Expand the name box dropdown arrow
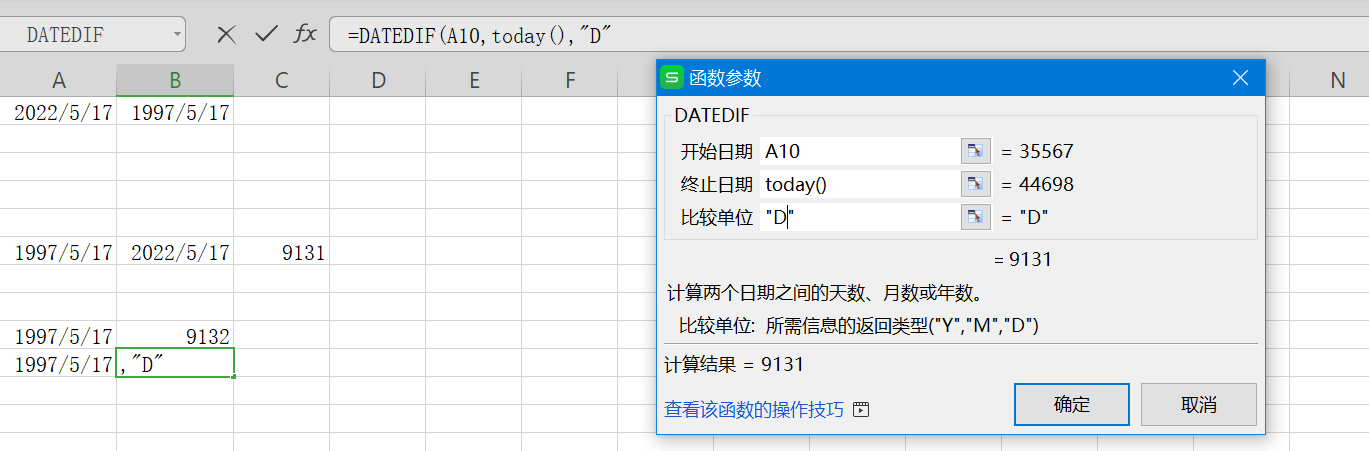The image size is (1369, 451). 178,34
